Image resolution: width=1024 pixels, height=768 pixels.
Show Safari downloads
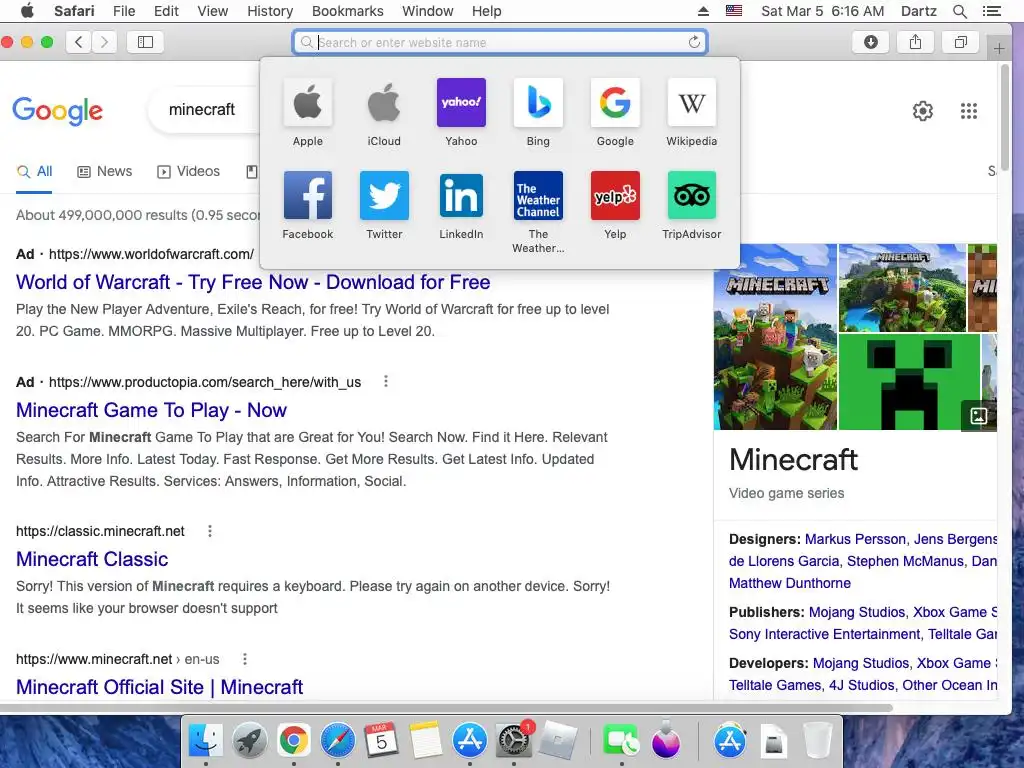pyautogui.click(x=871, y=42)
